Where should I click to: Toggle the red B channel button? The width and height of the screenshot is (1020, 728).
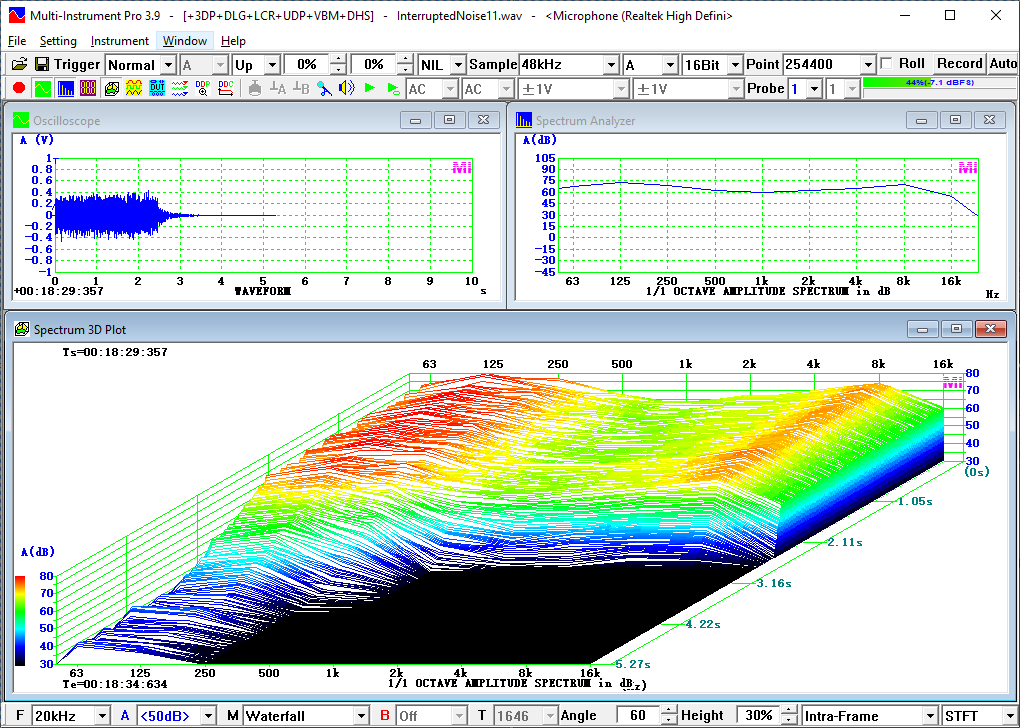pyautogui.click(x=385, y=716)
